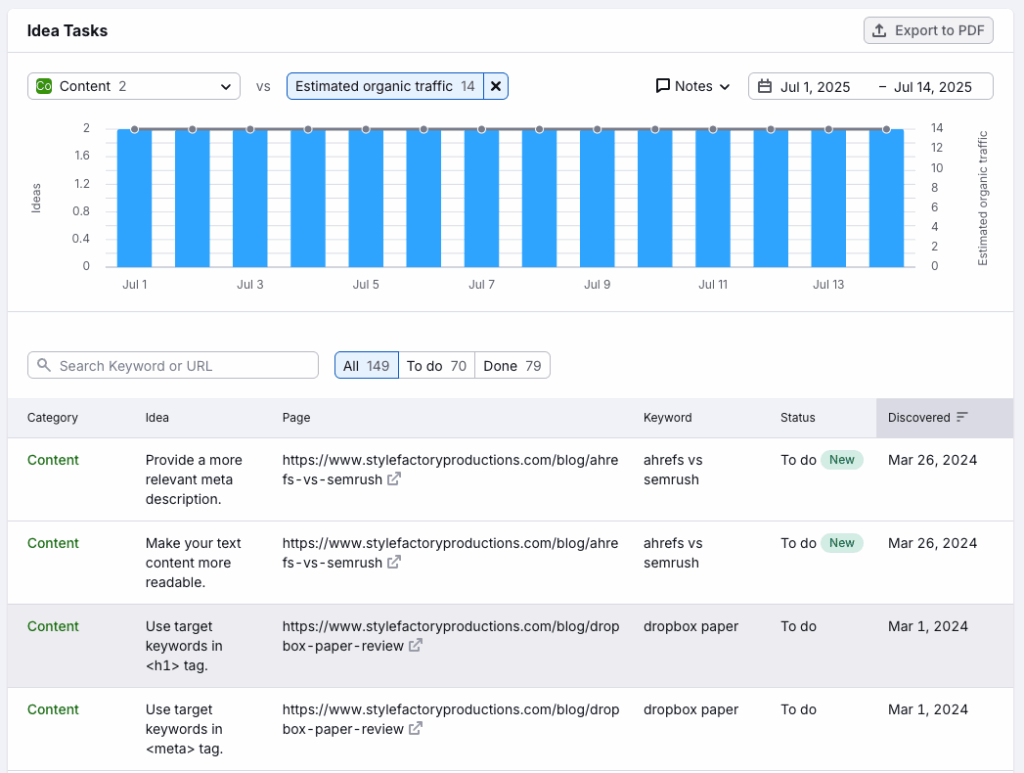
Task: Open dropbox-paper-review link in h1 tag row
Action: point(451,636)
